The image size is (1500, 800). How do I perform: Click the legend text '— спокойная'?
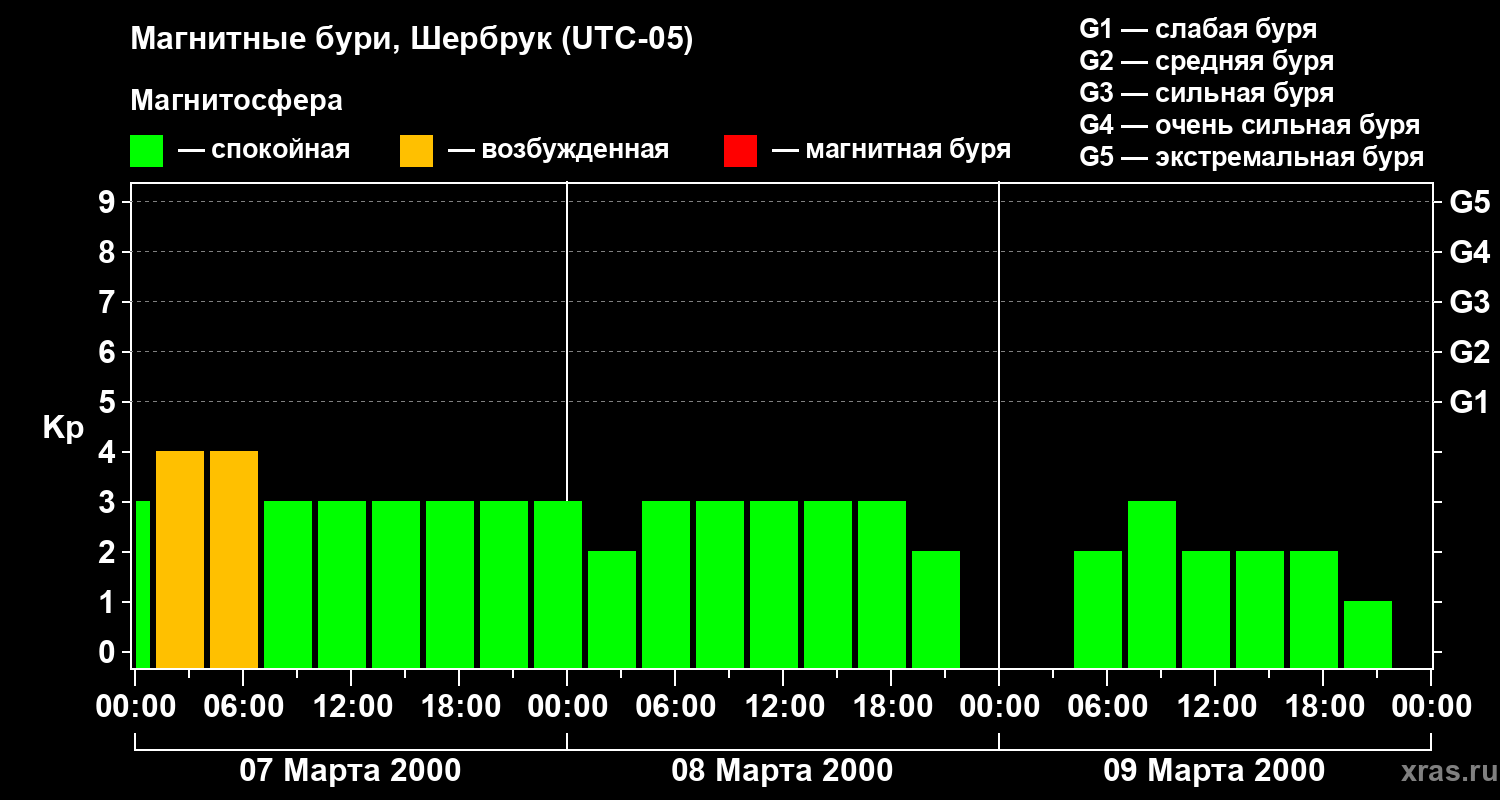pos(263,151)
